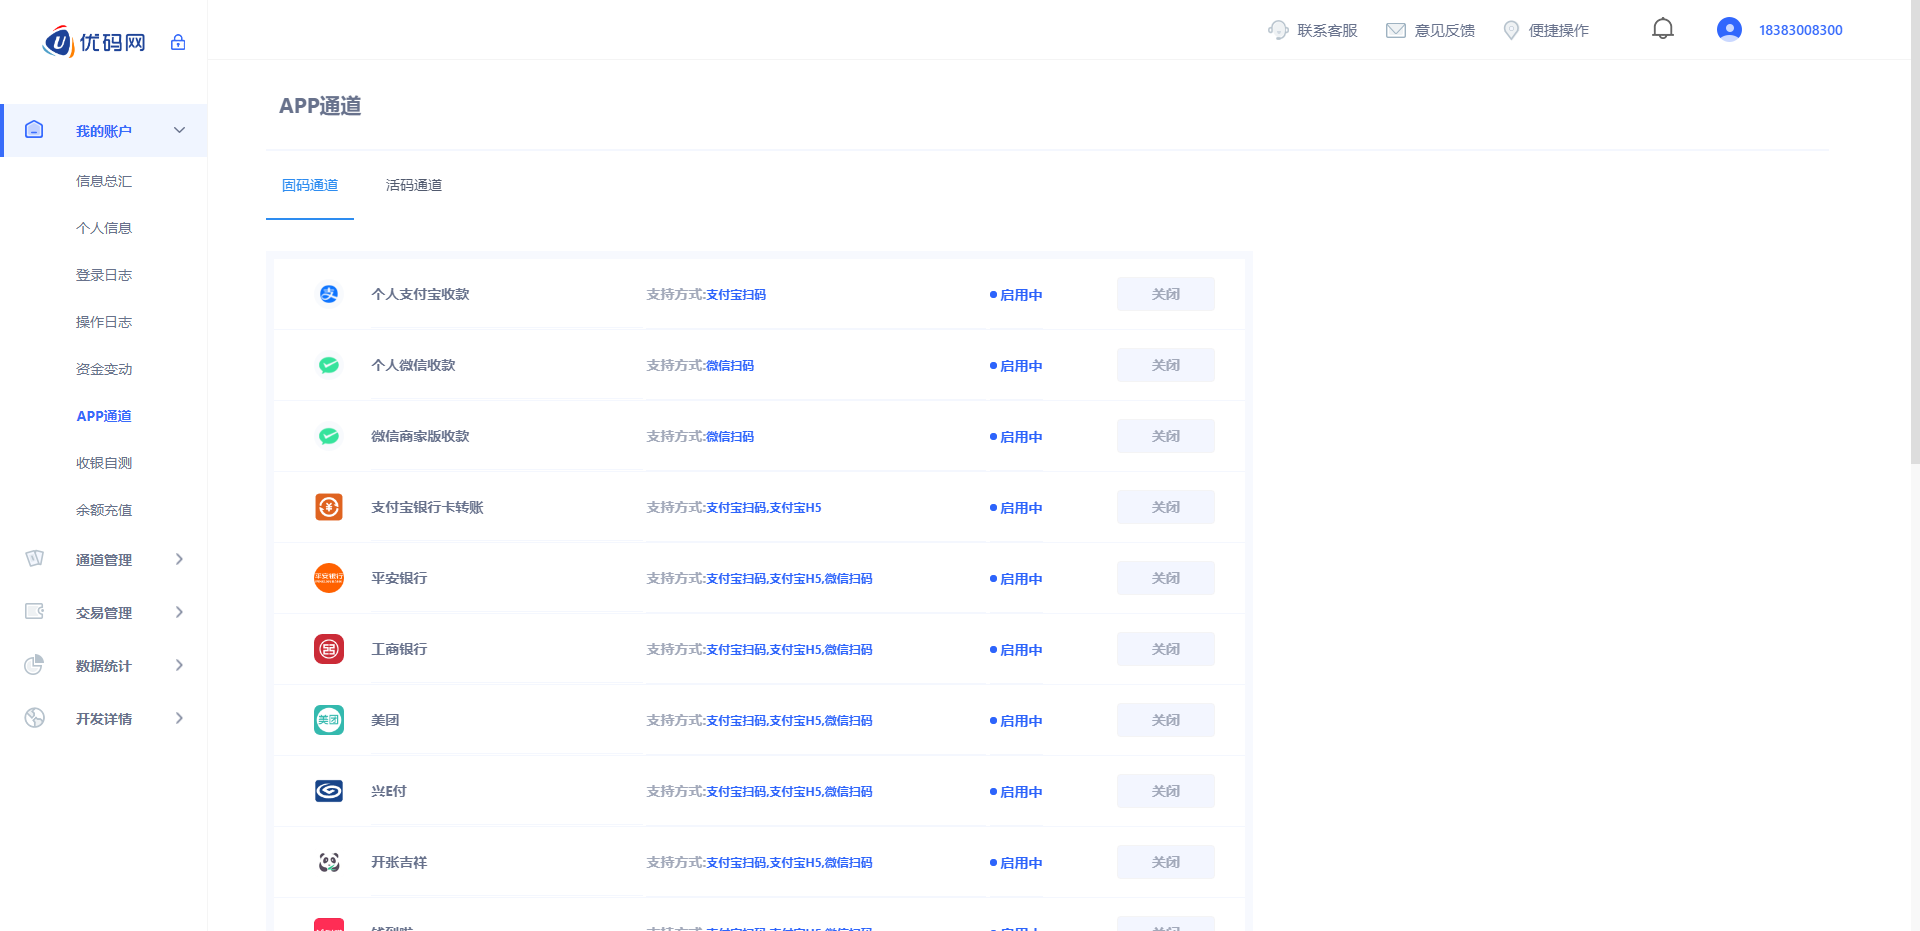Click the user avatar icon
The image size is (1920, 931).
1729,29
